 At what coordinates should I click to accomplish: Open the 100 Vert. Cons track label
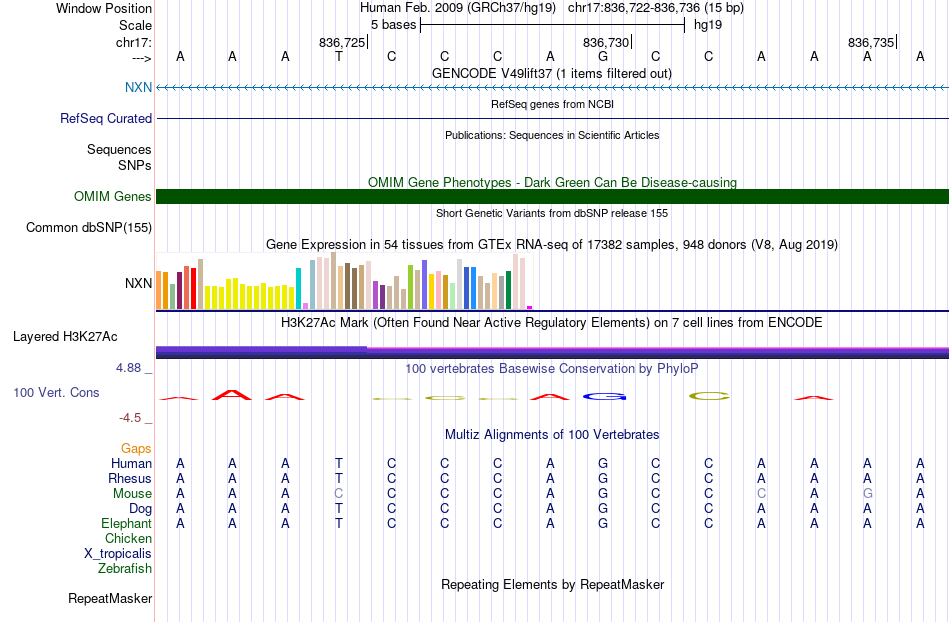click(x=56, y=392)
